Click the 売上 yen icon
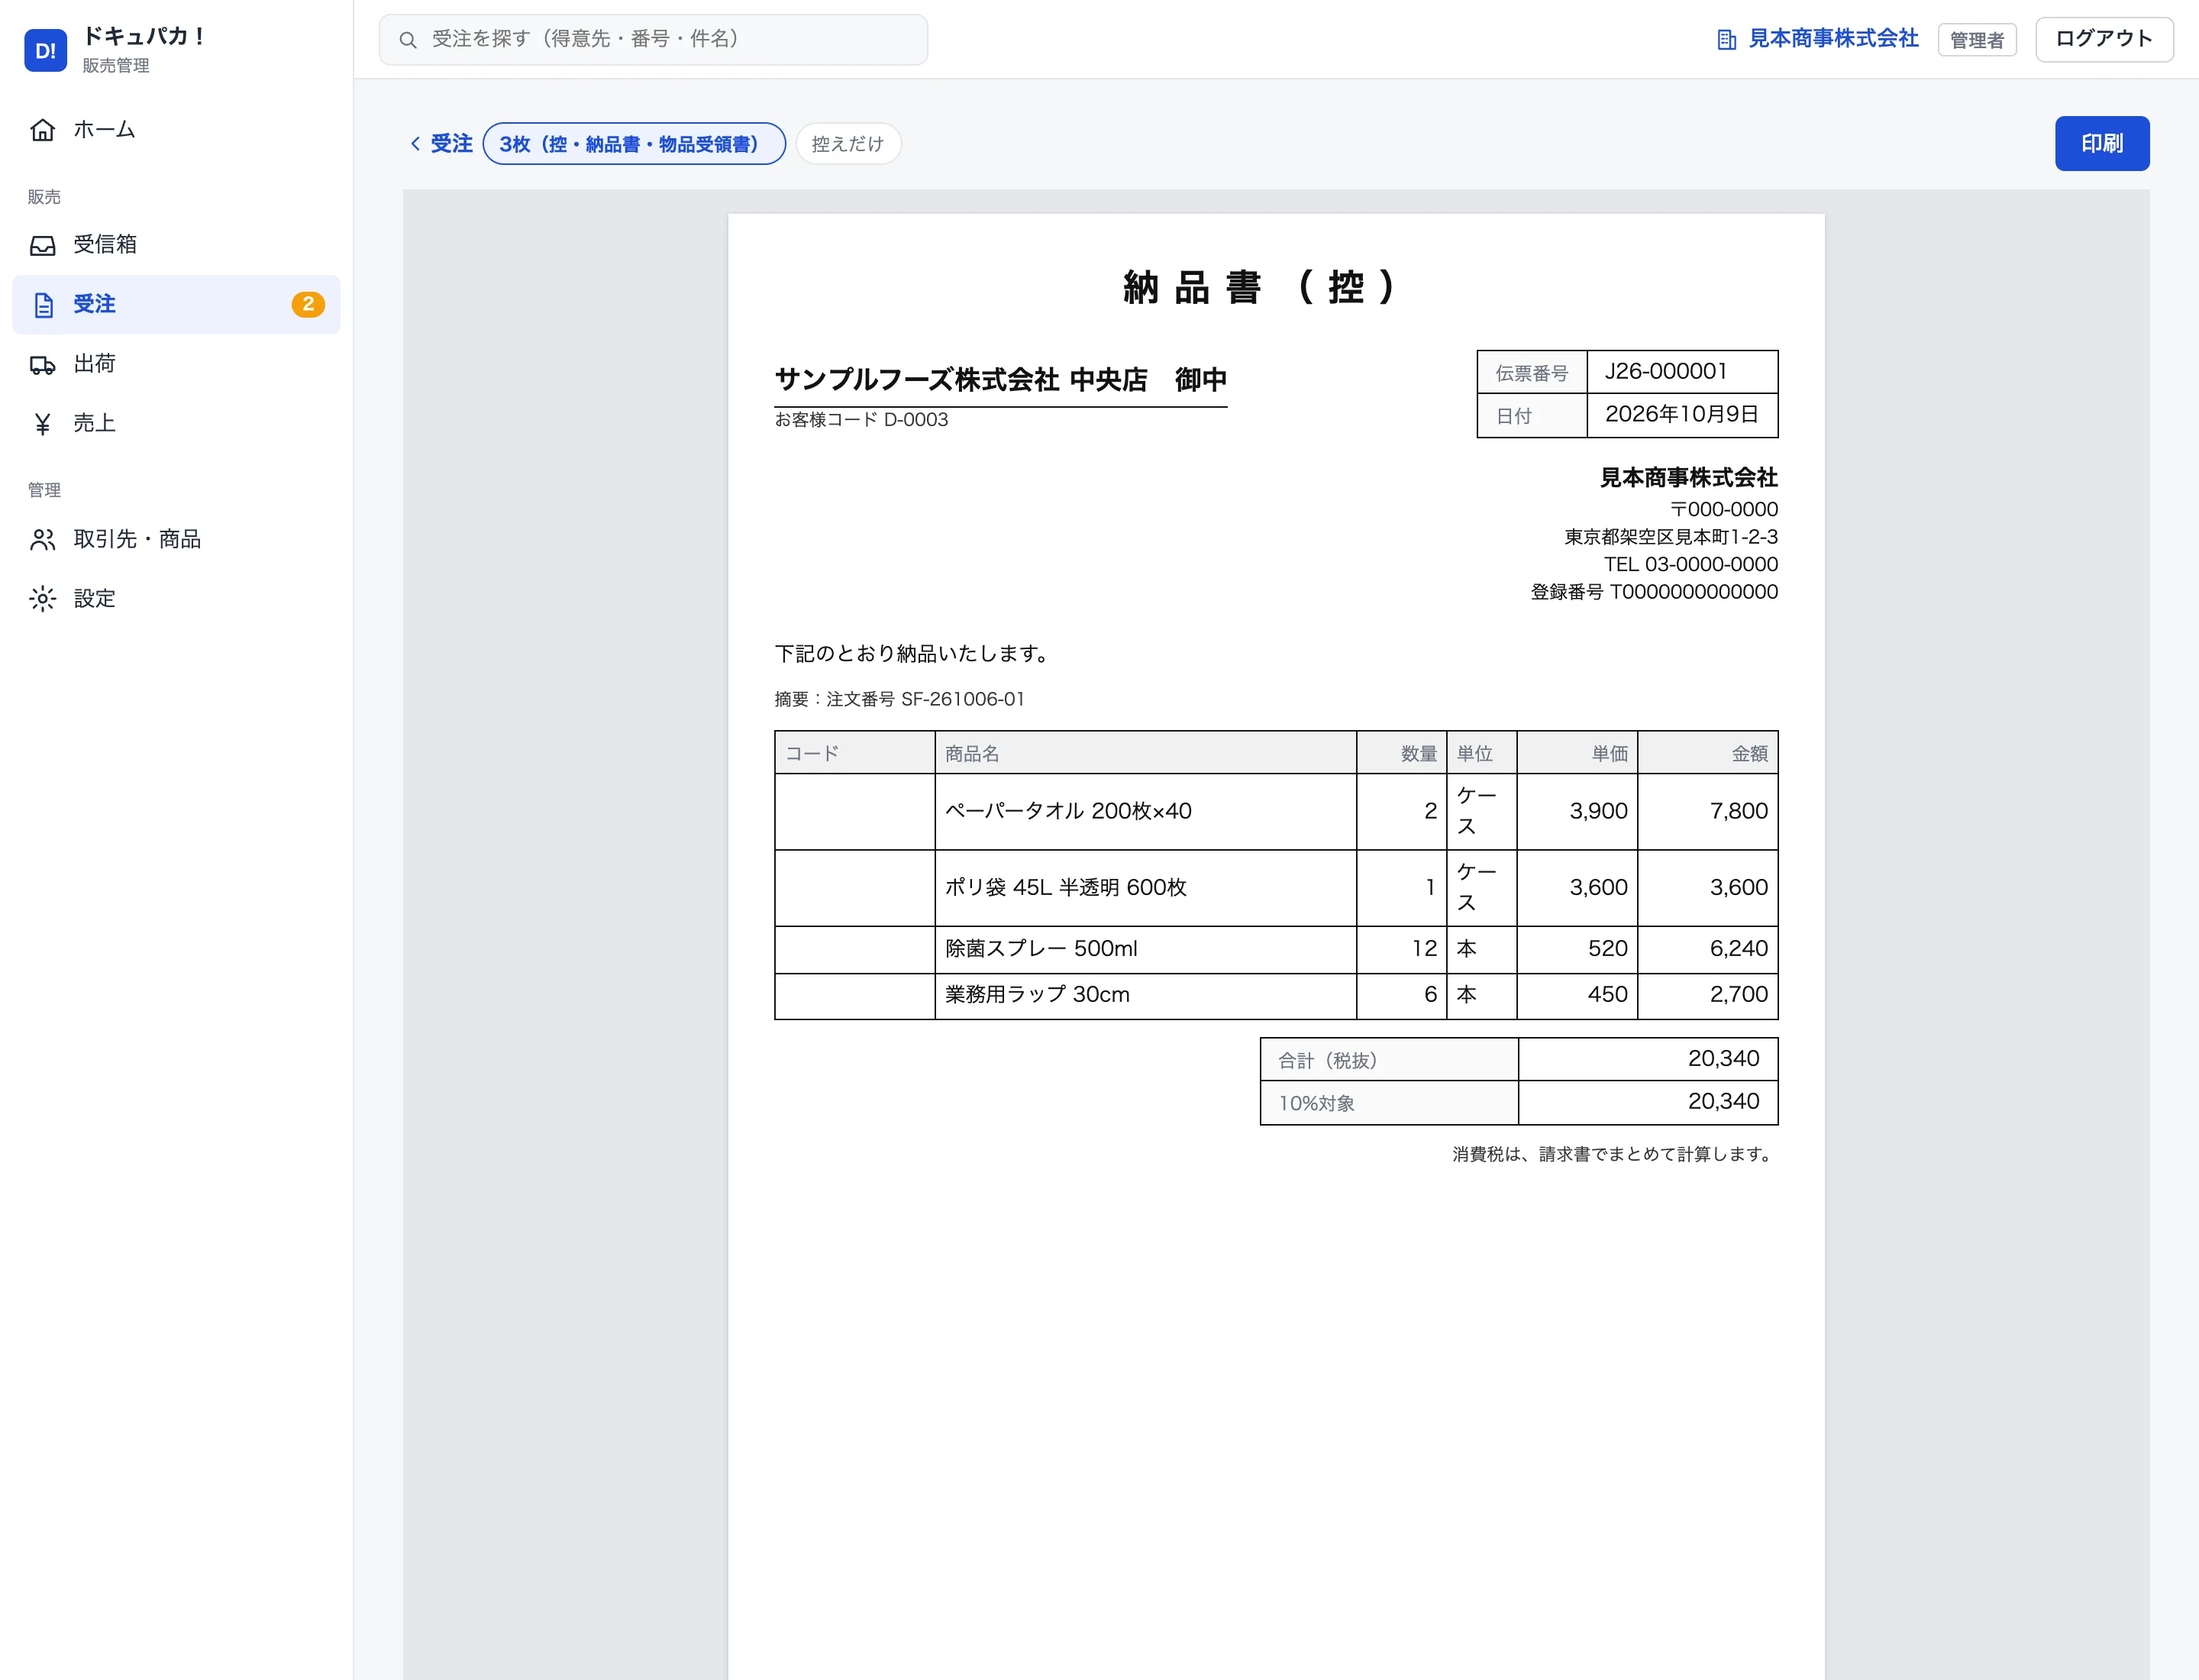Screen dimensions: 2199x1680 [42, 424]
